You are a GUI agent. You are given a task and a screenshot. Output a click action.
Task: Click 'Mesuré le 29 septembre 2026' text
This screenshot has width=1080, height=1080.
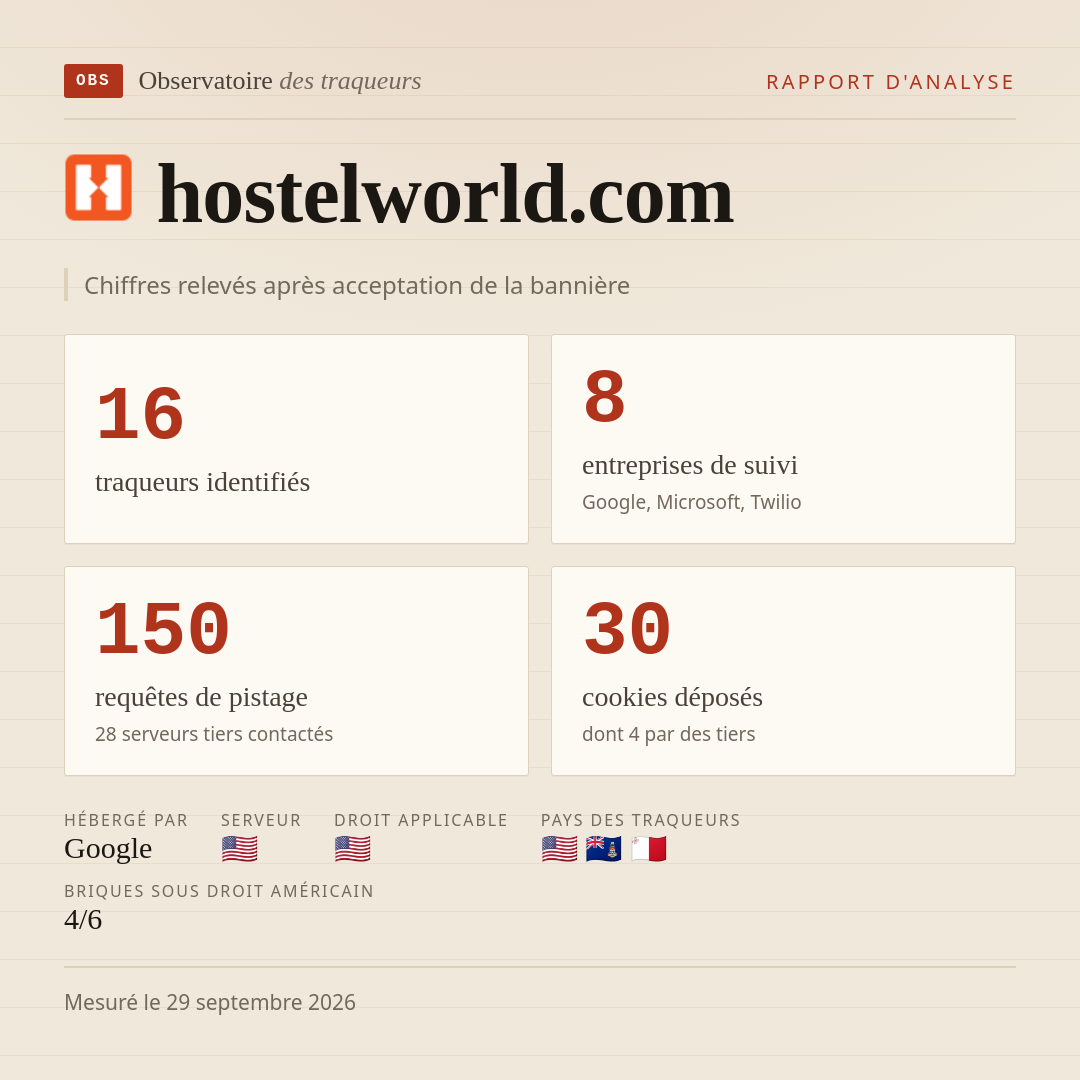pyautogui.click(x=210, y=1002)
